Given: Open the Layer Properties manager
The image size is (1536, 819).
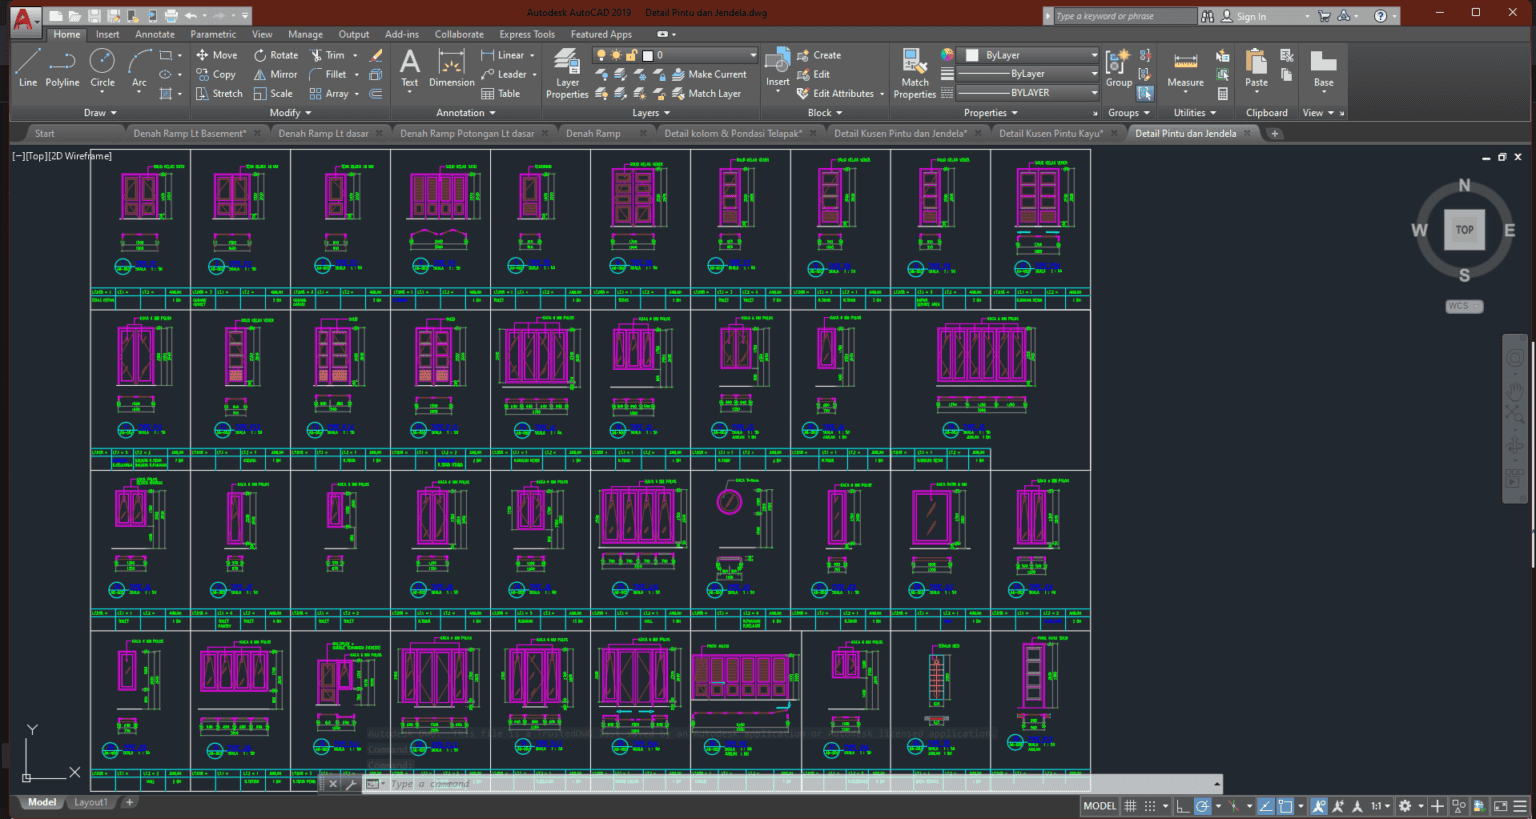Looking at the screenshot, I should (x=566, y=73).
